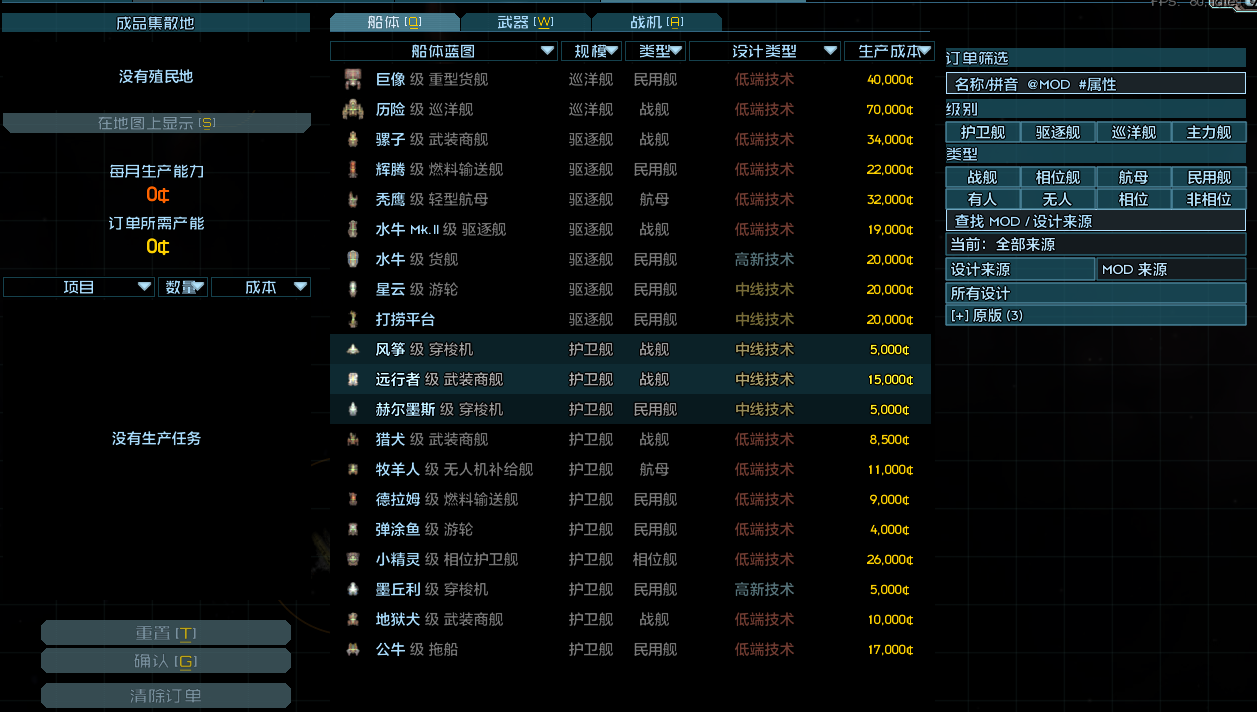Click the 历险 cruiser ship icon
Viewport: 1257px width, 712px height.
pyautogui.click(x=352, y=109)
